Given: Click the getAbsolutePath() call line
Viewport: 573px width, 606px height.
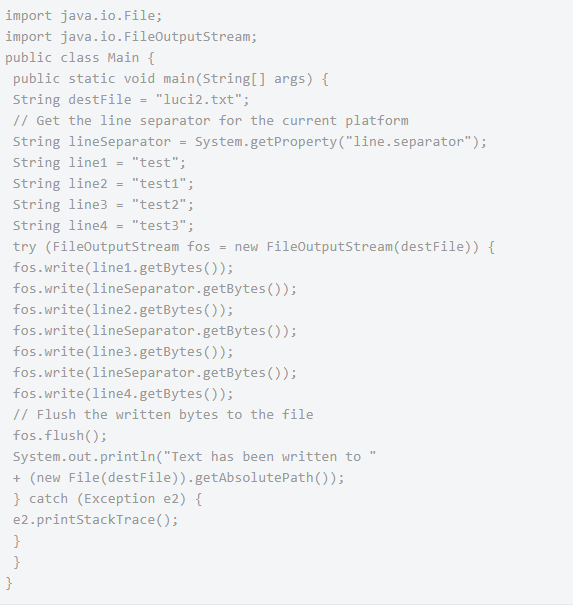Looking at the screenshot, I should coord(179,478).
